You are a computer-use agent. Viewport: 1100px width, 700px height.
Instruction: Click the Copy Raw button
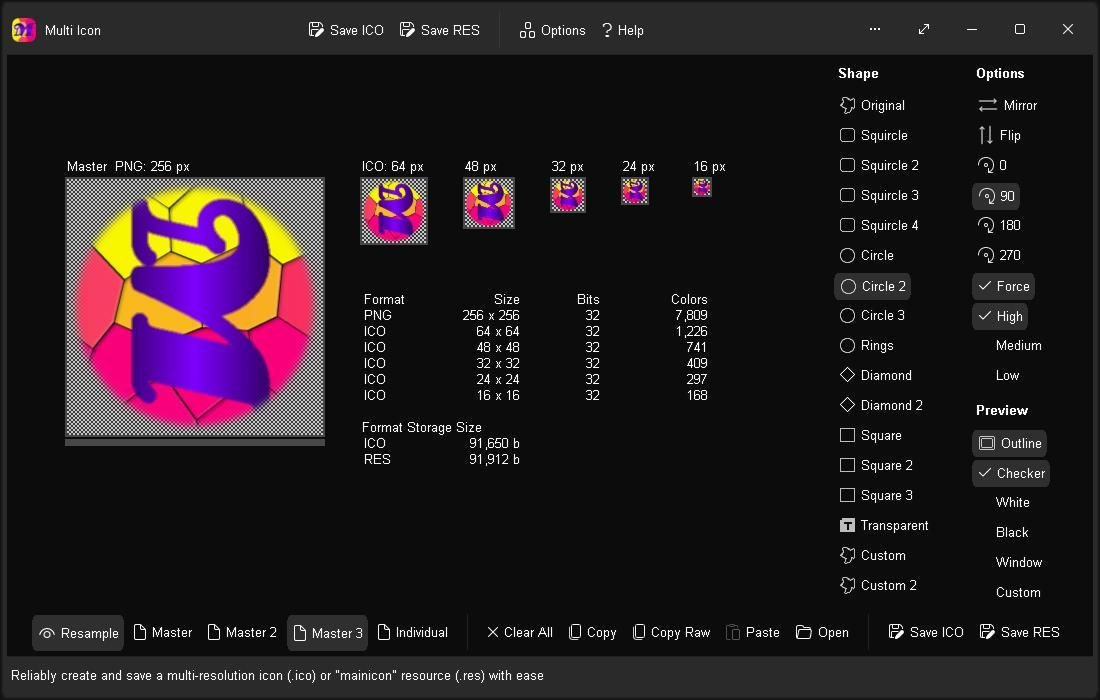pyautogui.click(x=671, y=633)
